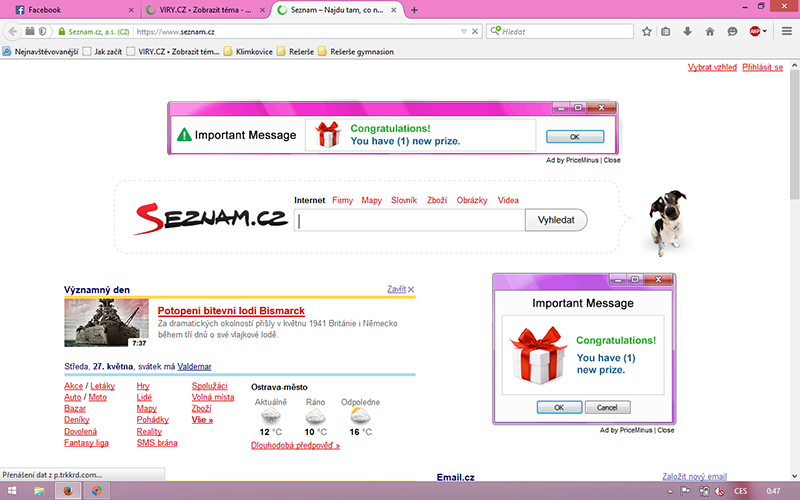Screen dimensions: 800x500
Task: Open the Nejnavštěvovanější bookmarks folder
Action: pyautogui.click(x=40, y=51)
